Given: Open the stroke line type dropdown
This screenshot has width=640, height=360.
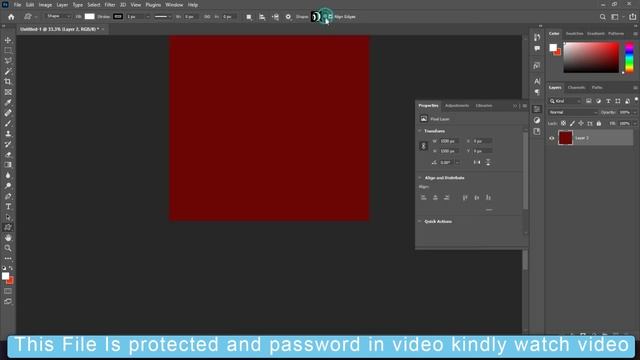Looking at the screenshot, I should [x=163, y=17].
